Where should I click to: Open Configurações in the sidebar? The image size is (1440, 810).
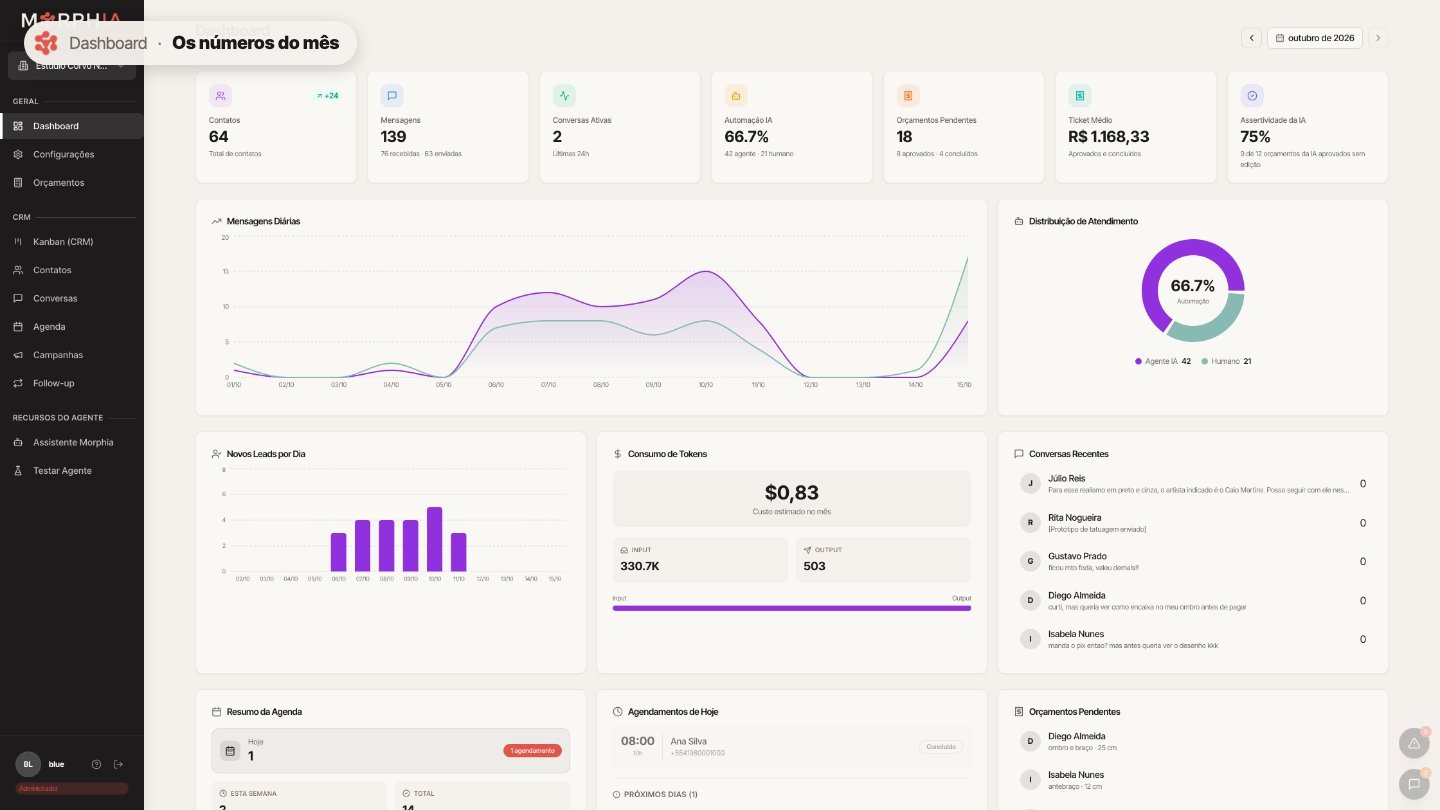click(71, 154)
